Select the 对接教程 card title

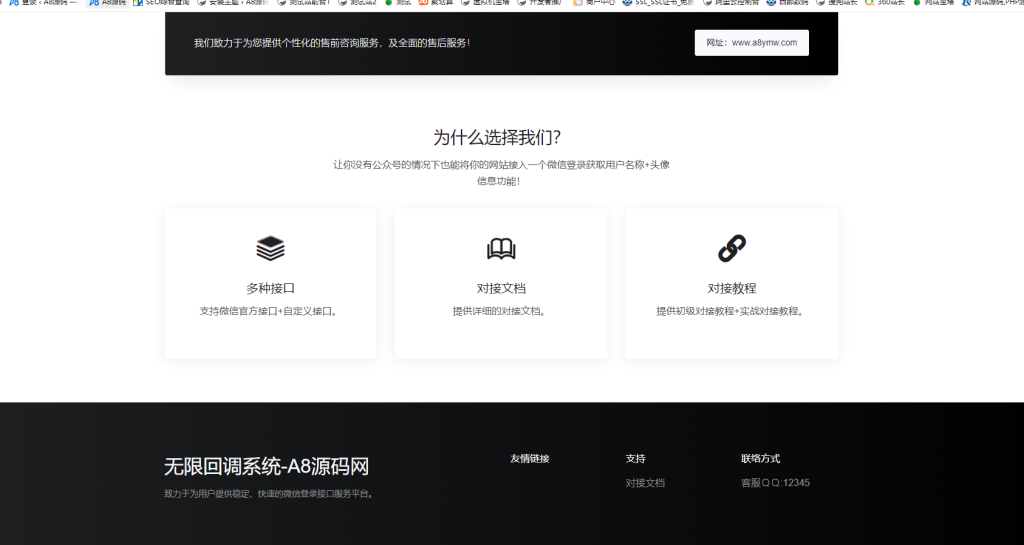tap(731, 288)
